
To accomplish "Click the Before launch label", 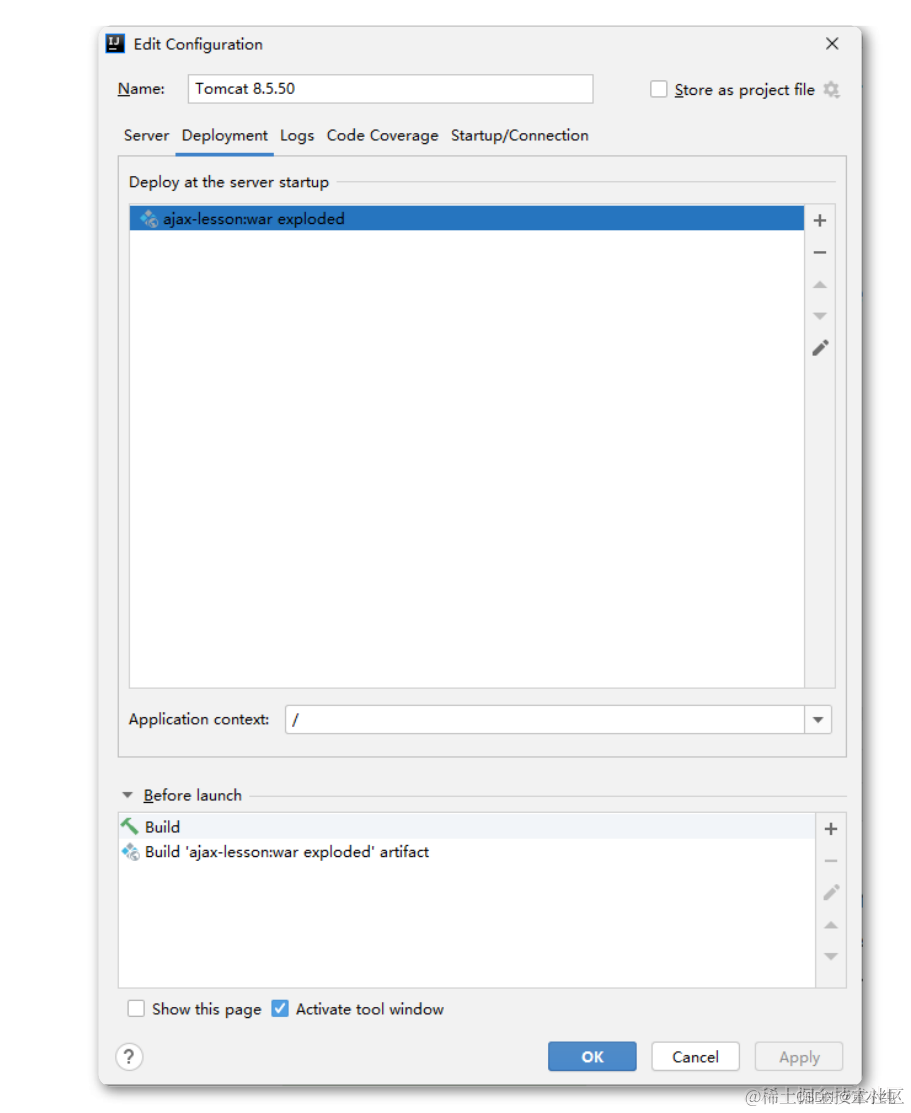I will pyautogui.click(x=192, y=796).
